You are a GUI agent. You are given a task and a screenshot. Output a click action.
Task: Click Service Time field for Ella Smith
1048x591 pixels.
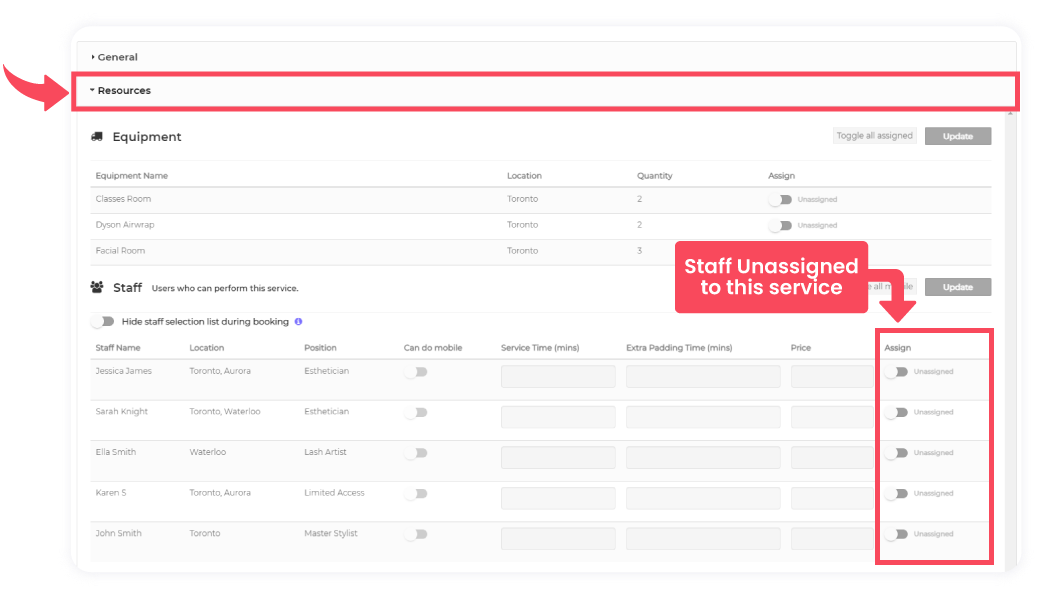(x=558, y=457)
